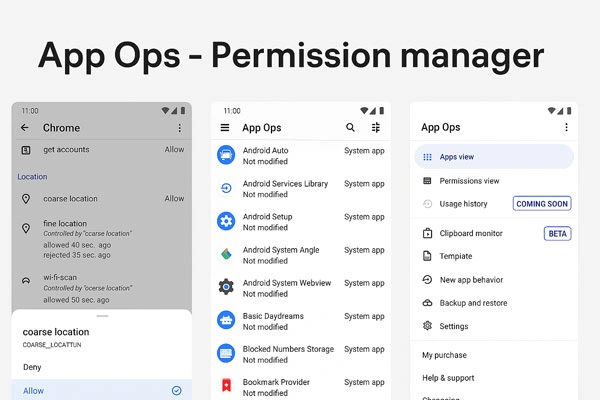Tap the Permissions view icon
600x400 pixels.
427,181
